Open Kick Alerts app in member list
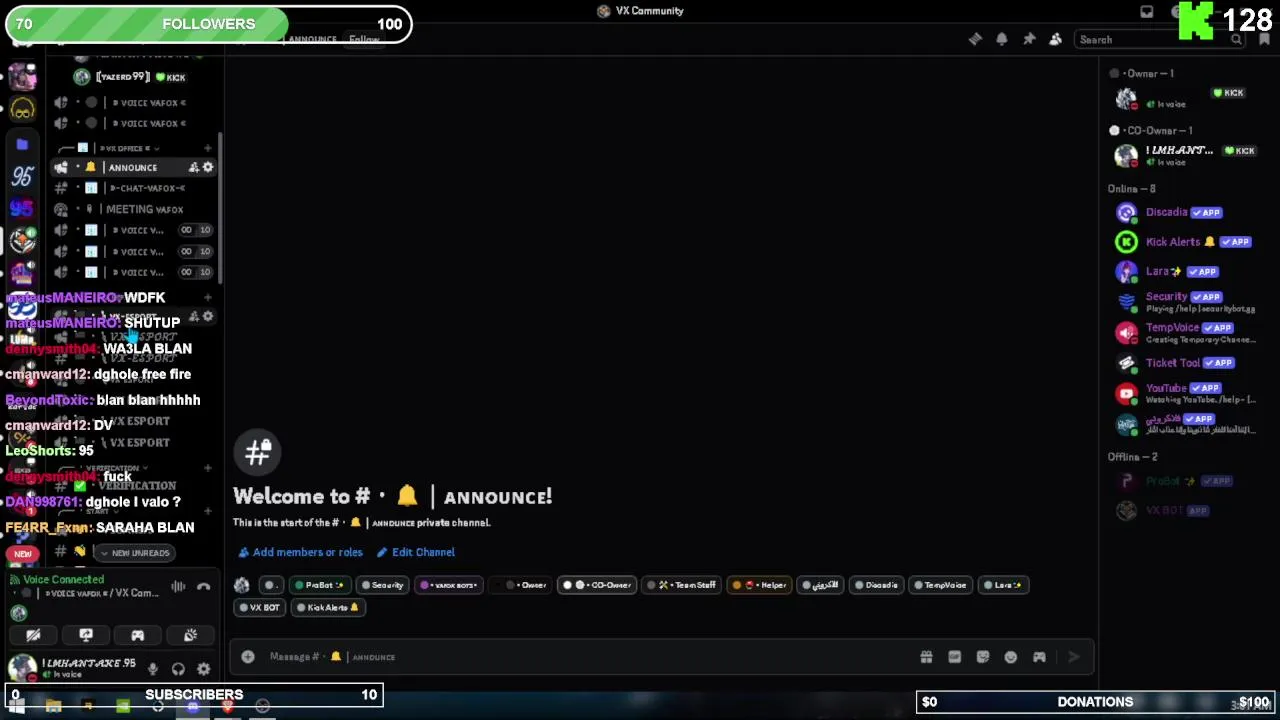This screenshot has width=1280, height=720. (1185, 241)
